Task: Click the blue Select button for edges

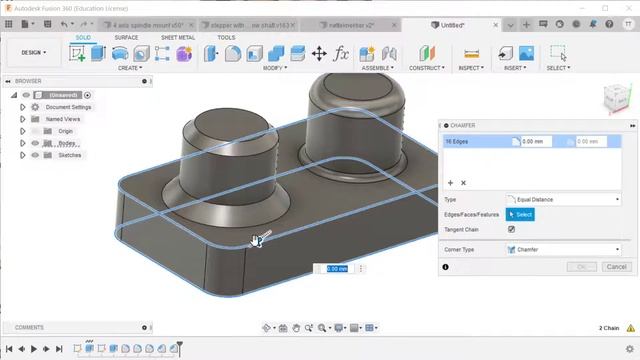Action: (x=520, y=215)
